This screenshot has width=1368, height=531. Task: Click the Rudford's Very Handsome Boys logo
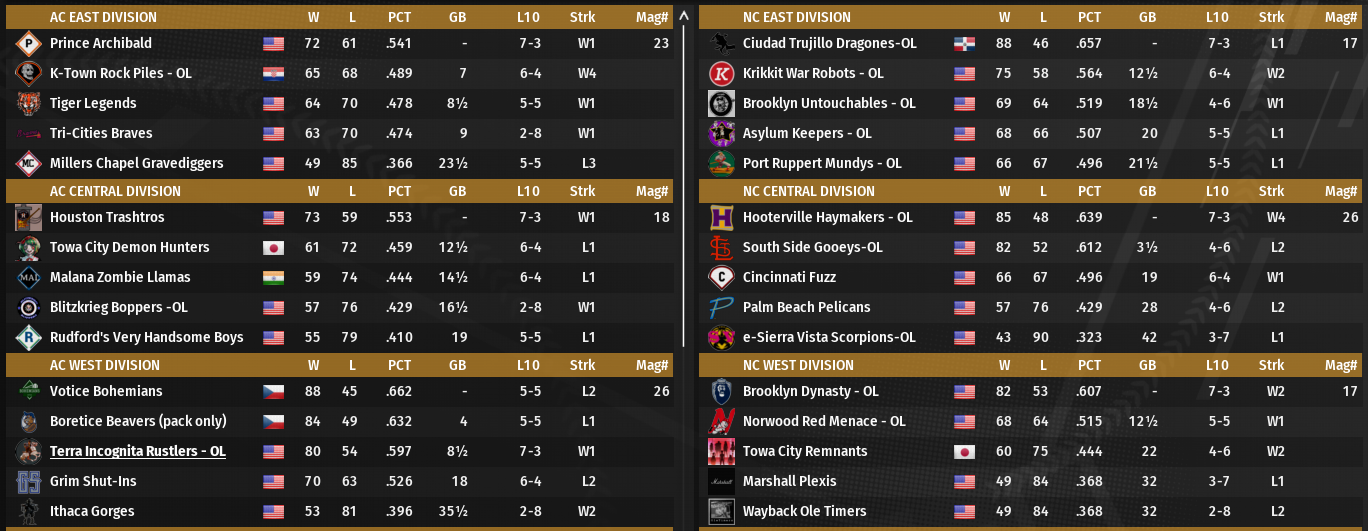pos(28,337)
